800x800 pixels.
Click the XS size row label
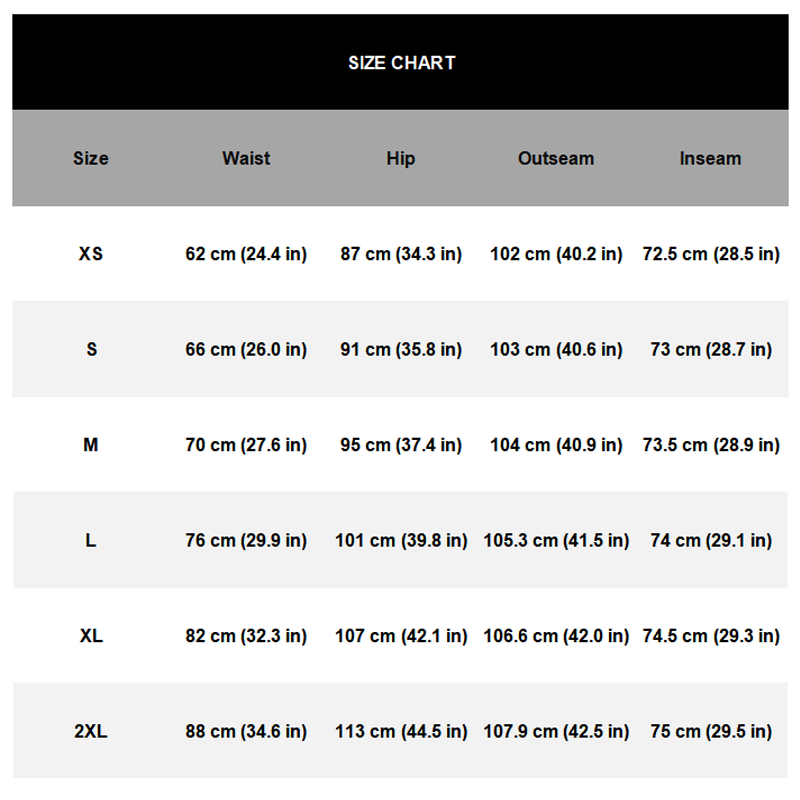coord(90,254)
